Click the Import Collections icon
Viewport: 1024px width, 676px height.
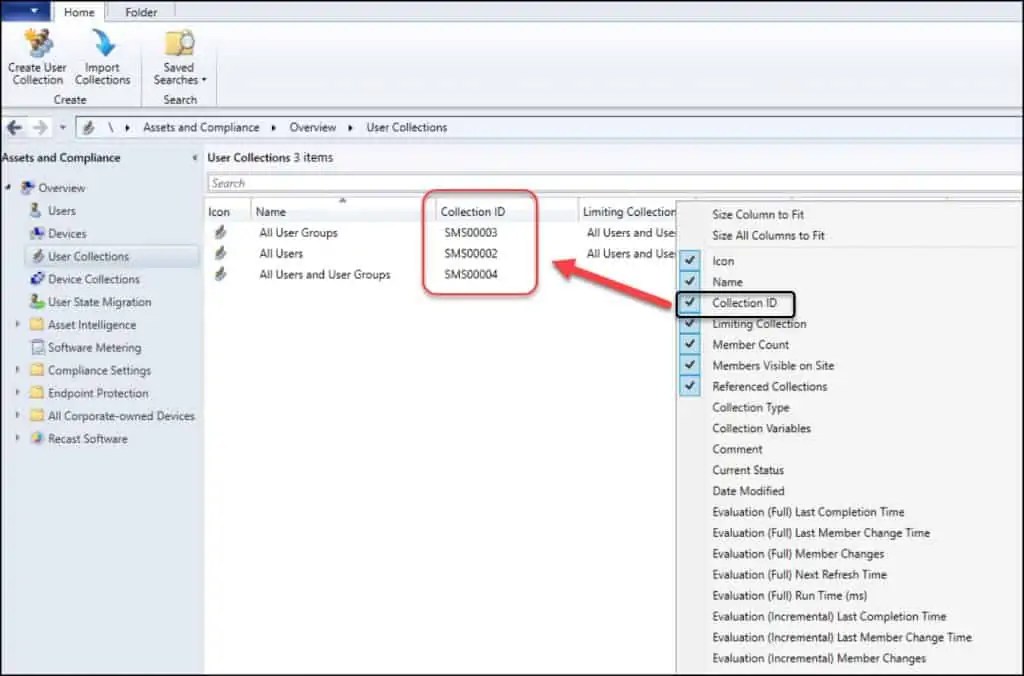click(103, 55)
